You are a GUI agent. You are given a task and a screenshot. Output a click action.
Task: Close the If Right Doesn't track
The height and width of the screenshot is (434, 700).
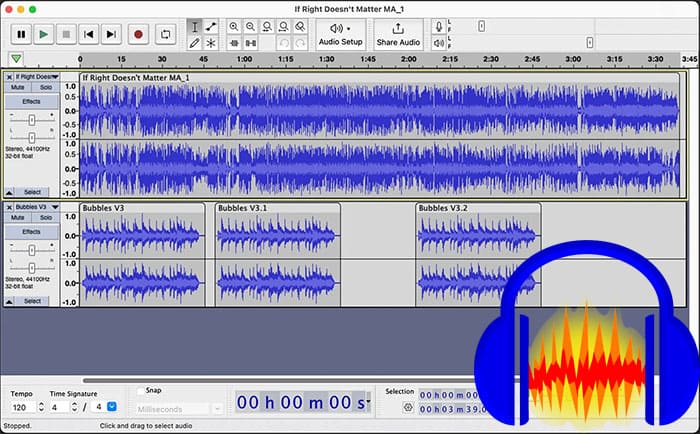tap(9, 77)
